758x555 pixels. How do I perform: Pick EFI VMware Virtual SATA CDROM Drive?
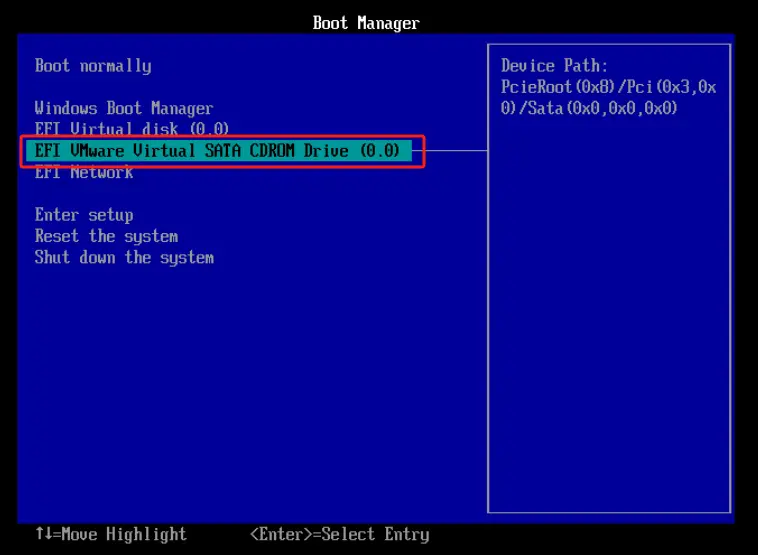pos(217,151)
